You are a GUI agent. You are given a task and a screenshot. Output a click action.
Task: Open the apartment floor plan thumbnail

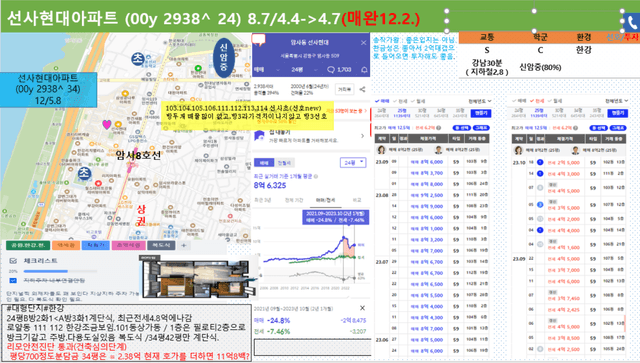(199, 278)
